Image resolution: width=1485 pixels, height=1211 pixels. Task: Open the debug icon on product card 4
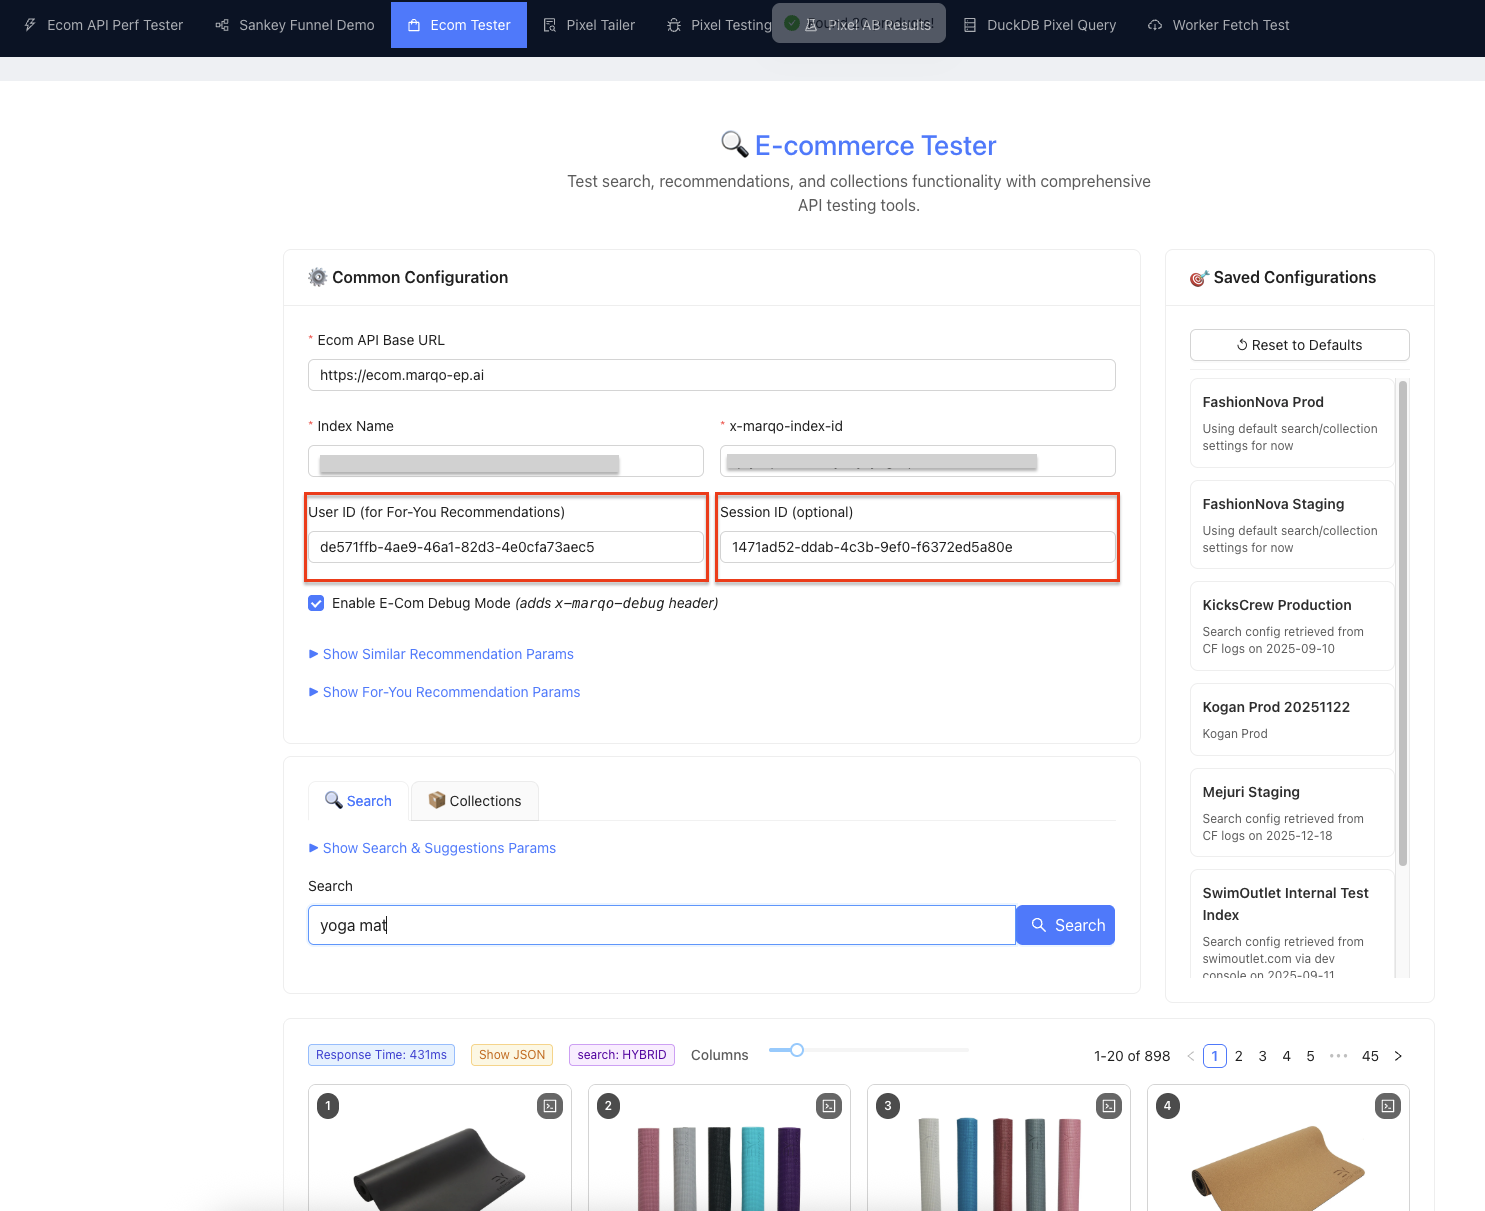pyautogui.click(x=1388, y=1106)
